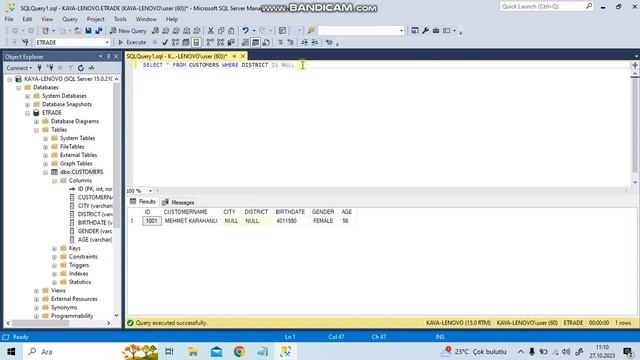This screenshot has width=640, height=360.
Task: Open the Tools menu
Action: [x=120, y=19]
